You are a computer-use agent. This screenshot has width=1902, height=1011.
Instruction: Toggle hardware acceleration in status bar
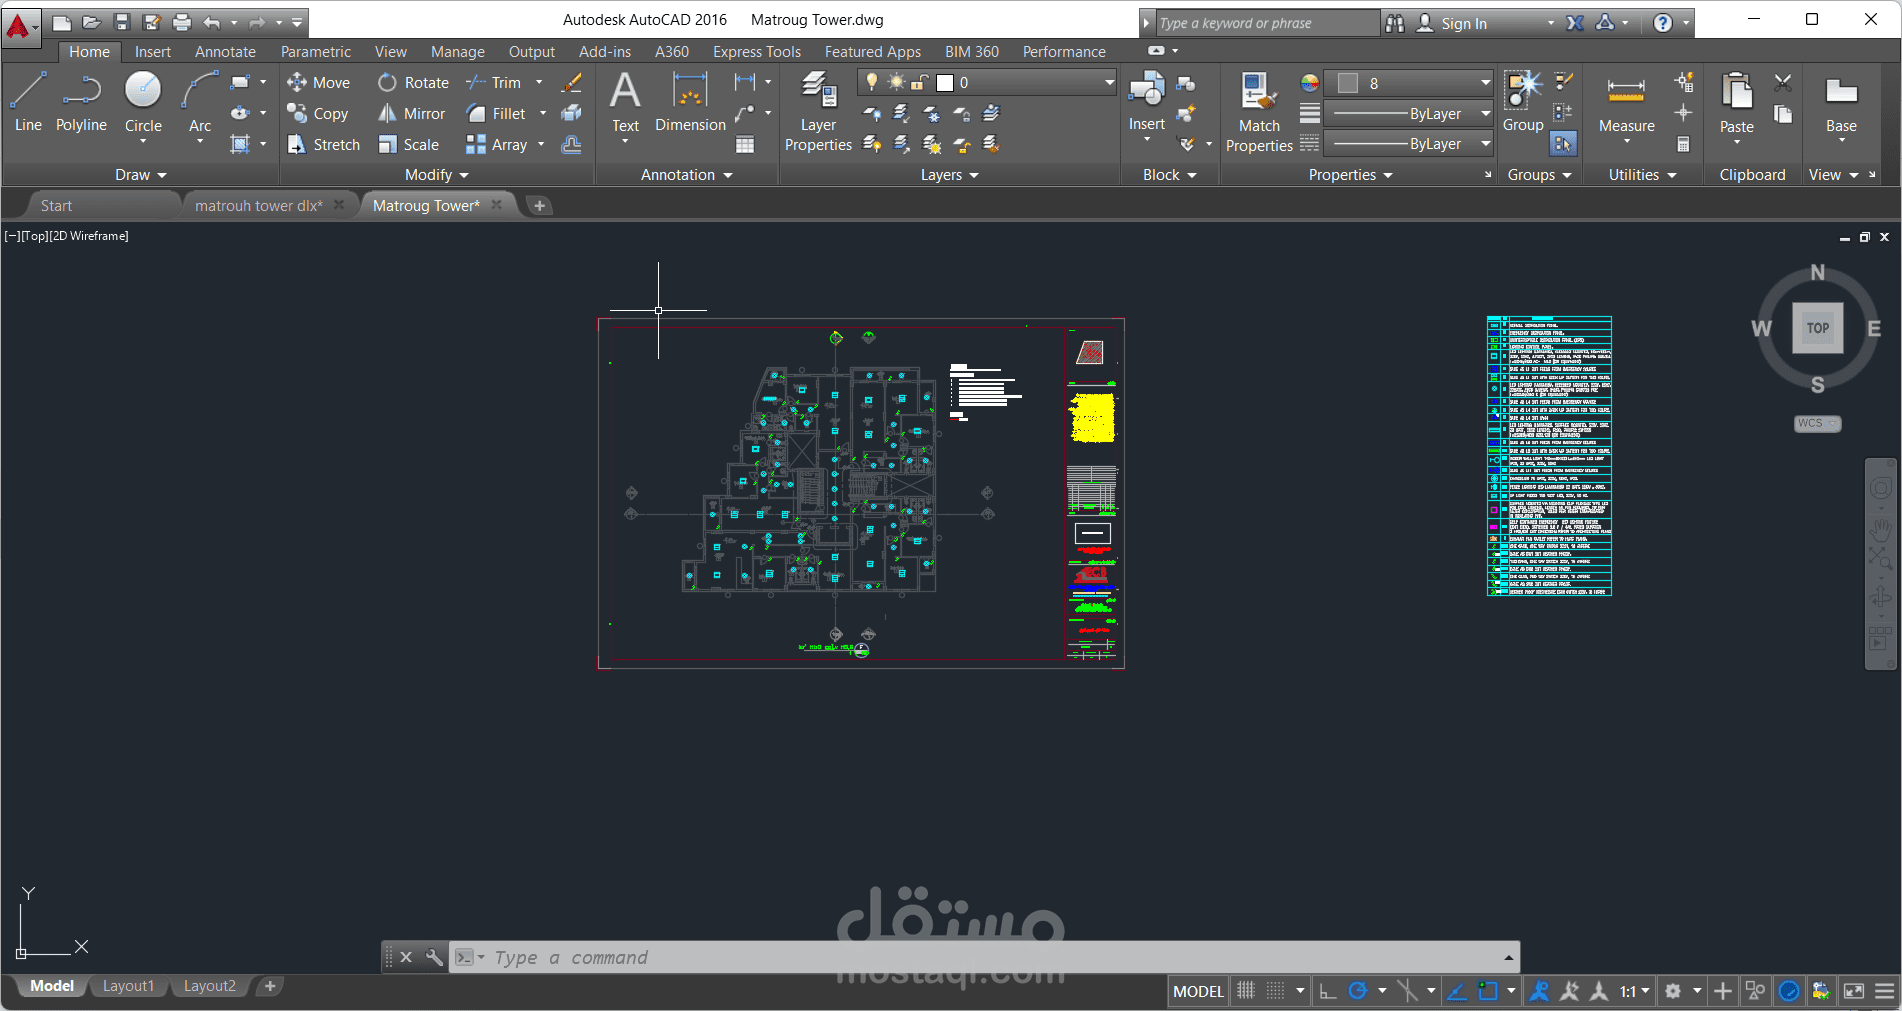(x=1789, y=991)
